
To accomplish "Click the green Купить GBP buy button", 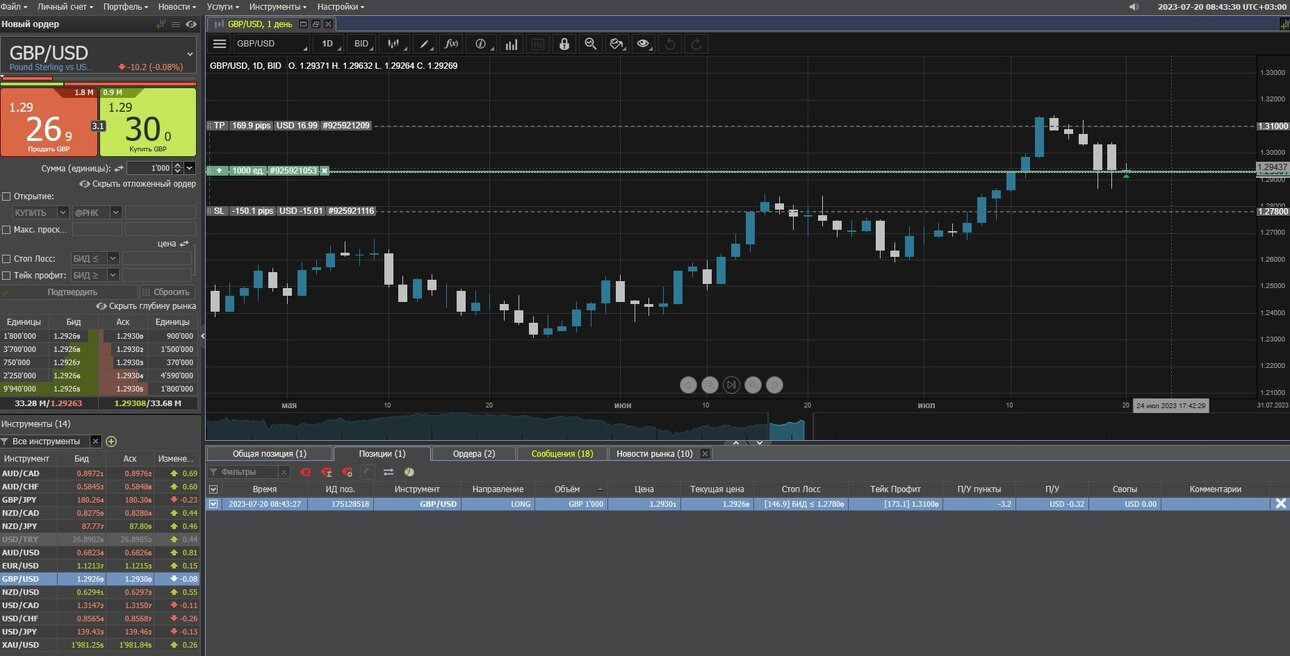I will (x=149, y=122).
